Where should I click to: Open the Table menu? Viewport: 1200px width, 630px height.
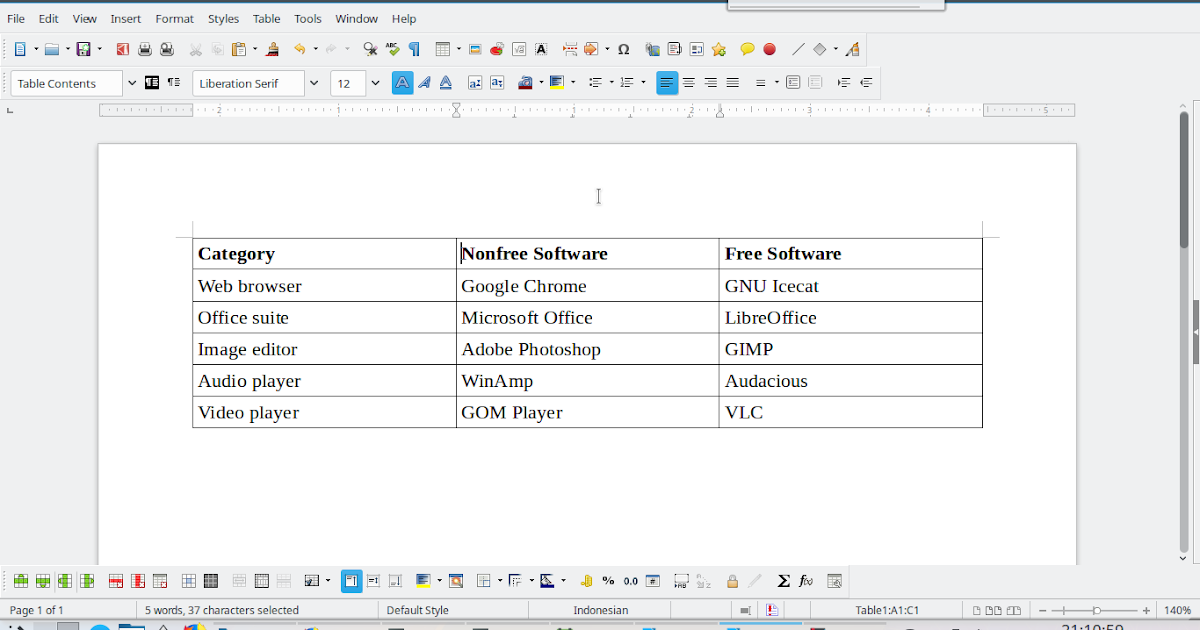[x=266, y=18]
